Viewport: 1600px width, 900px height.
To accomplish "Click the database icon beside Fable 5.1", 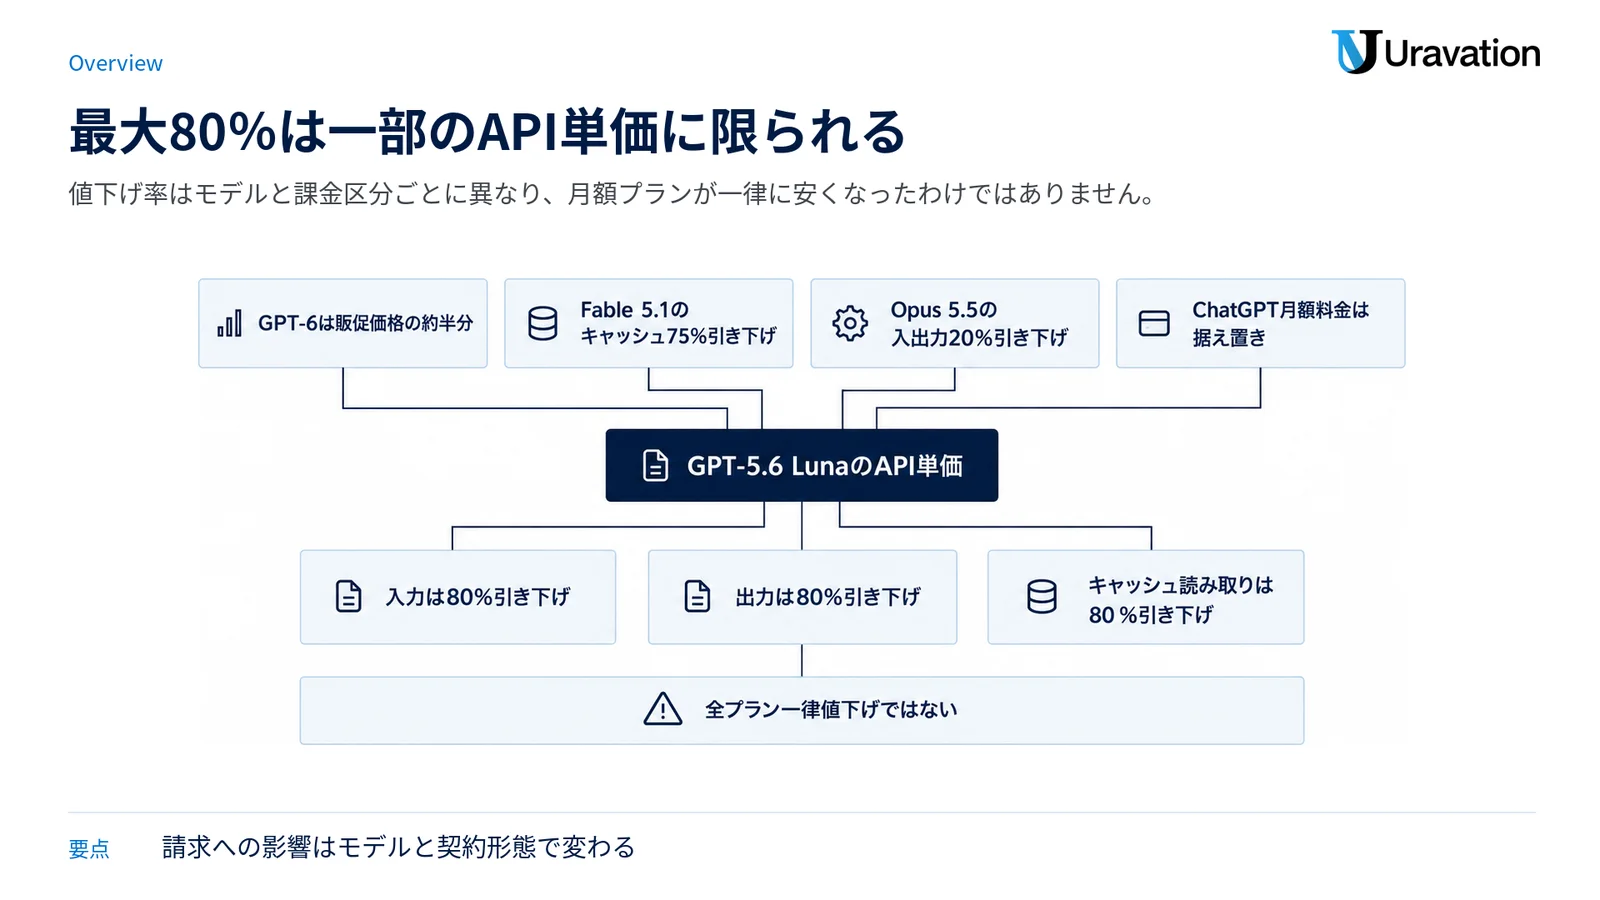I will 543,324.
